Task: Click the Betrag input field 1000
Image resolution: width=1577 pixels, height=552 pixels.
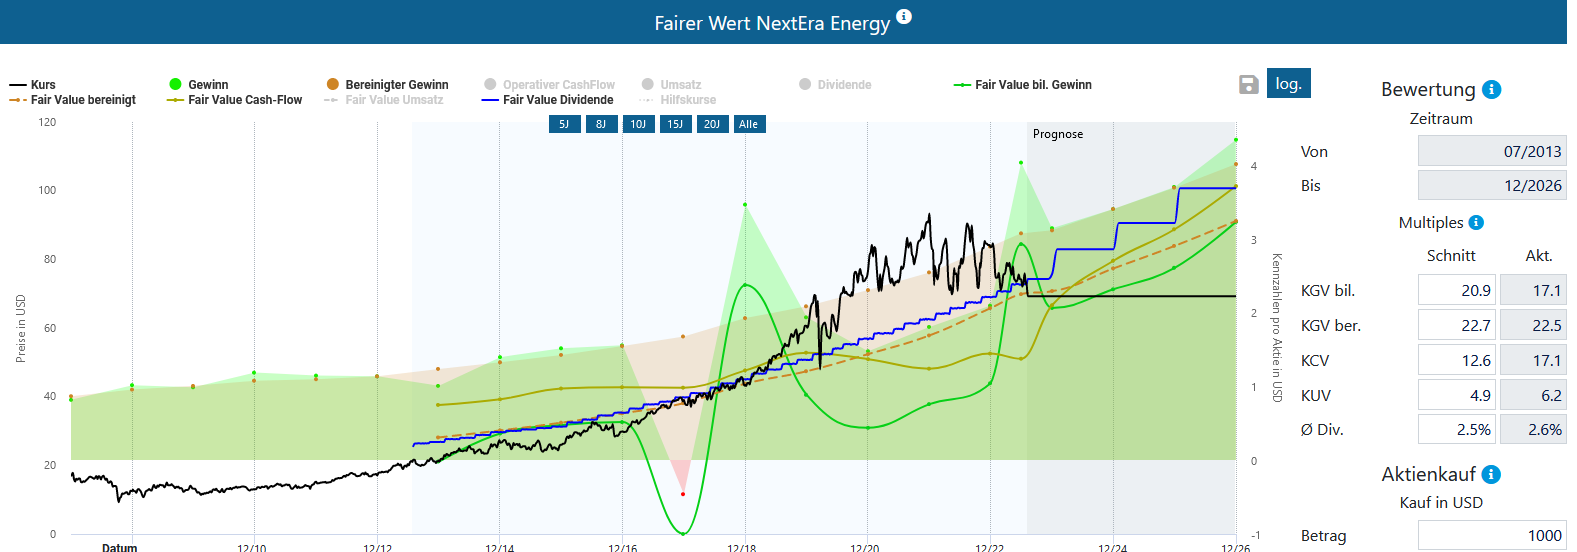Action: point(1492,535)
